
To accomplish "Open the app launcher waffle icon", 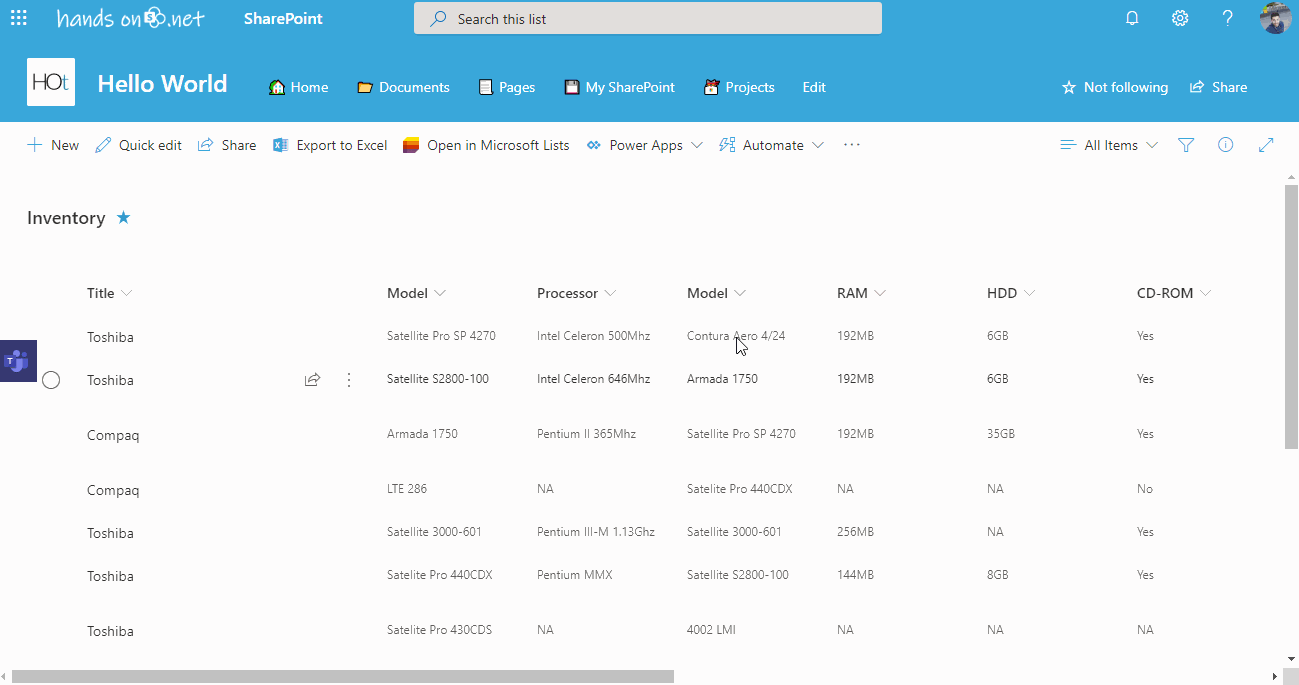I will (19, 18).
